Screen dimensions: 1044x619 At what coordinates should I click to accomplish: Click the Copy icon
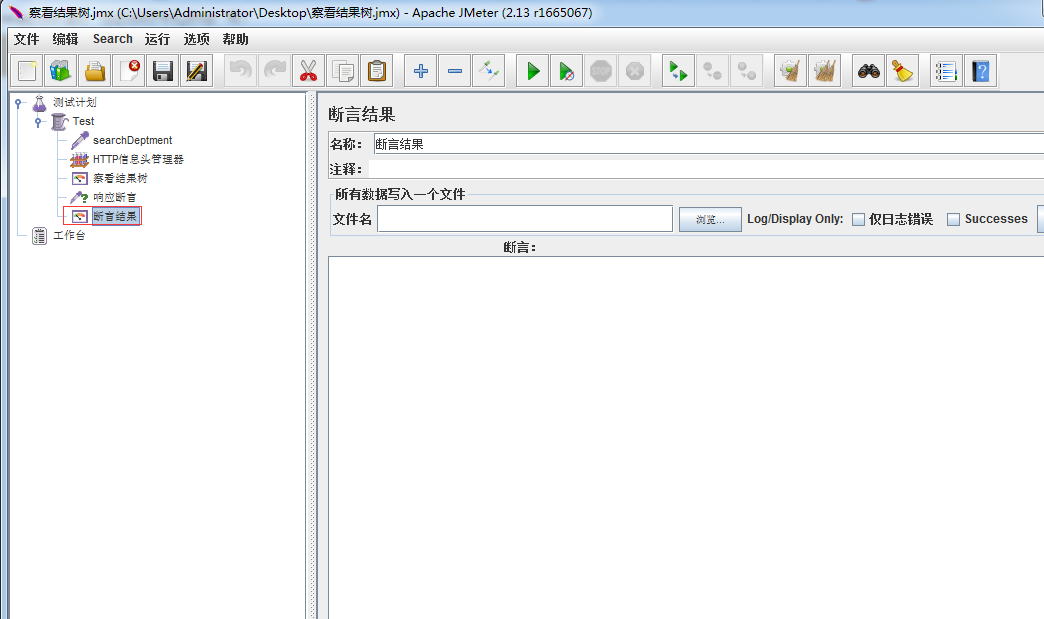343,71
